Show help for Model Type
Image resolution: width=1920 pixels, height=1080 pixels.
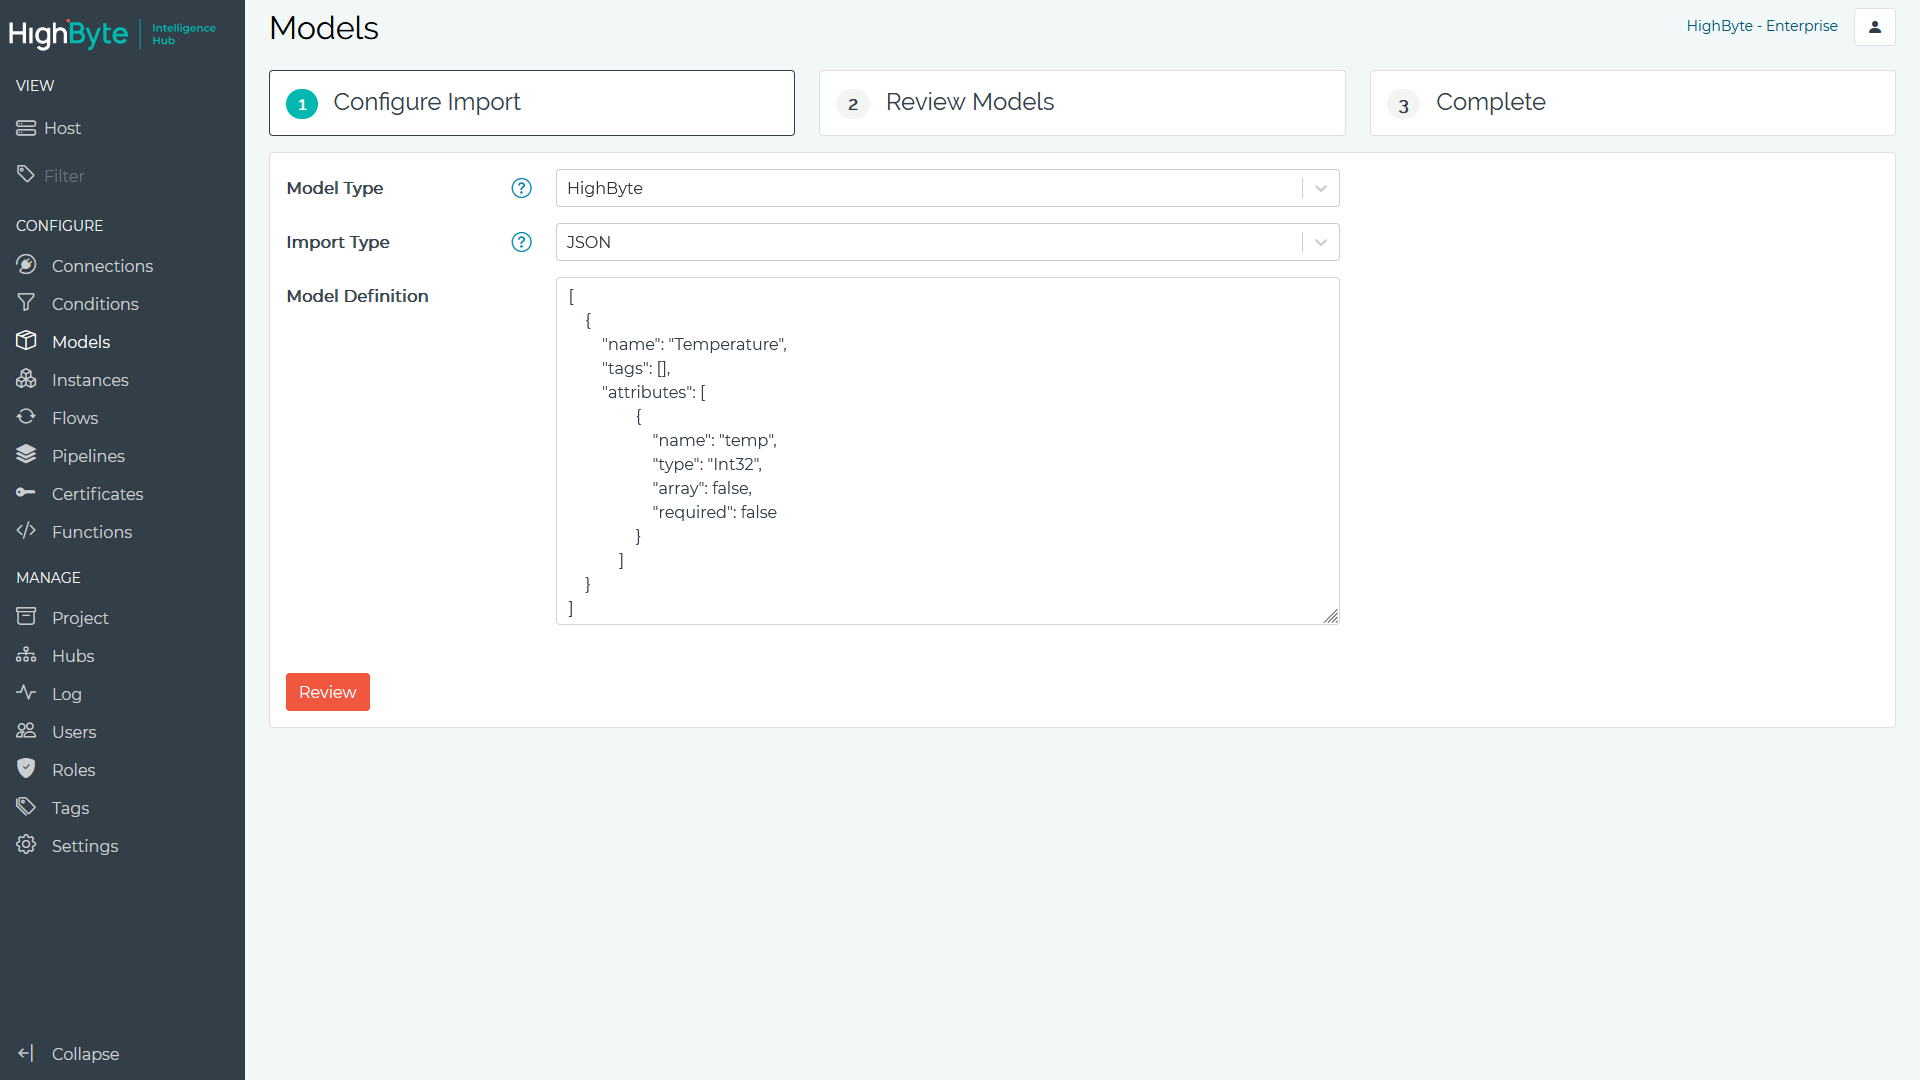click(521, 188)
